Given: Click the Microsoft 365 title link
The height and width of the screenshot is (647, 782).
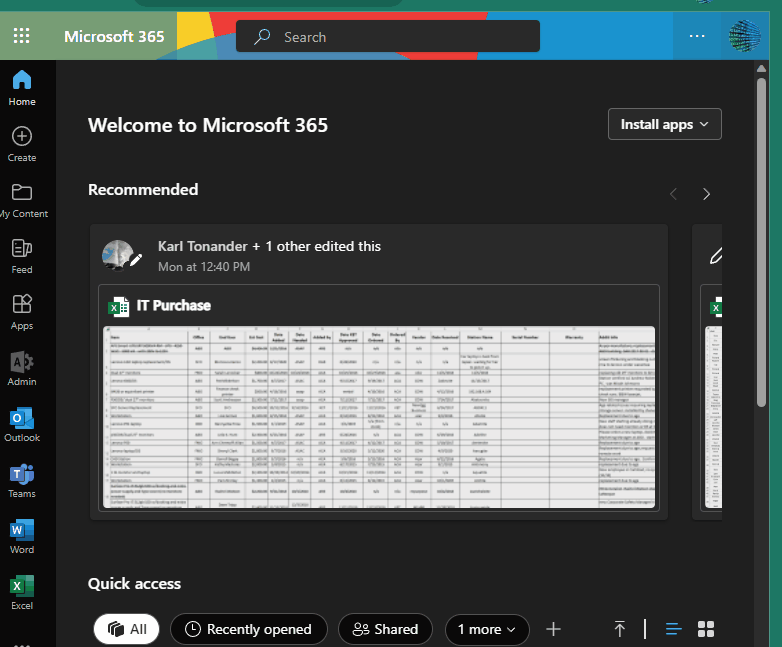Looking at the screenshot, I should (114, 36).
